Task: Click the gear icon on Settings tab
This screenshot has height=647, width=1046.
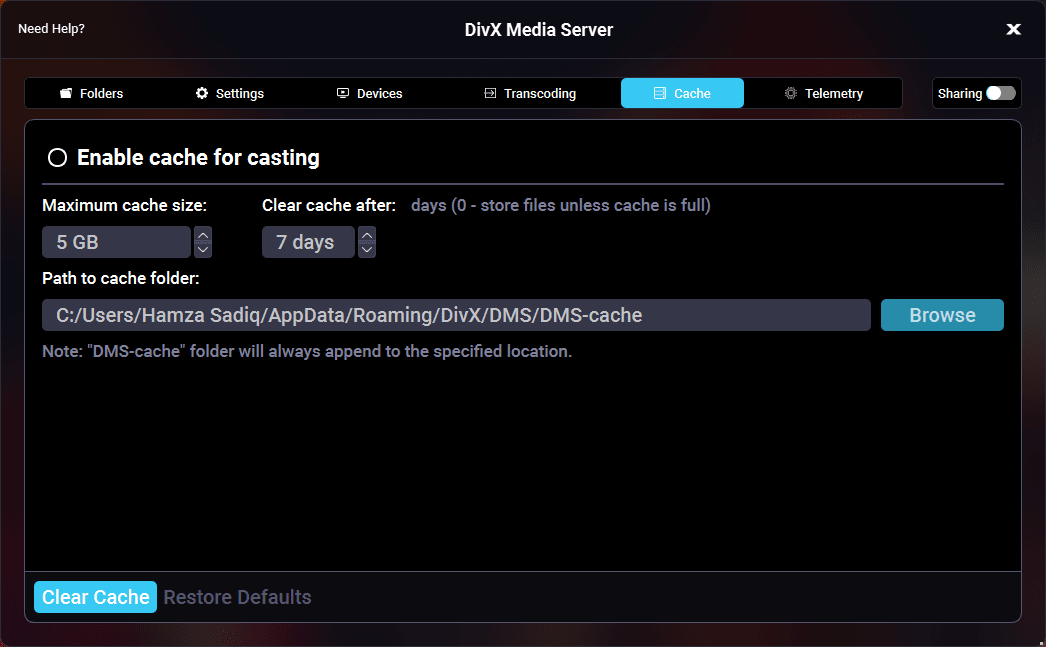Action: 202,93
